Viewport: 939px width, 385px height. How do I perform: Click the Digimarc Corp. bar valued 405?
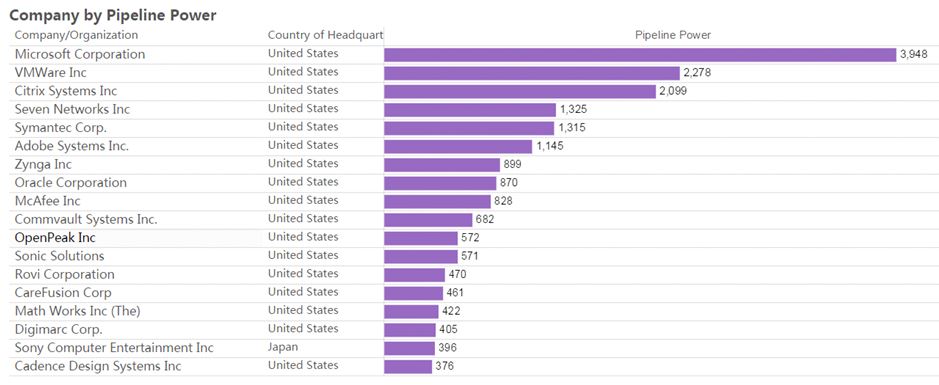(x=410, y=330)
